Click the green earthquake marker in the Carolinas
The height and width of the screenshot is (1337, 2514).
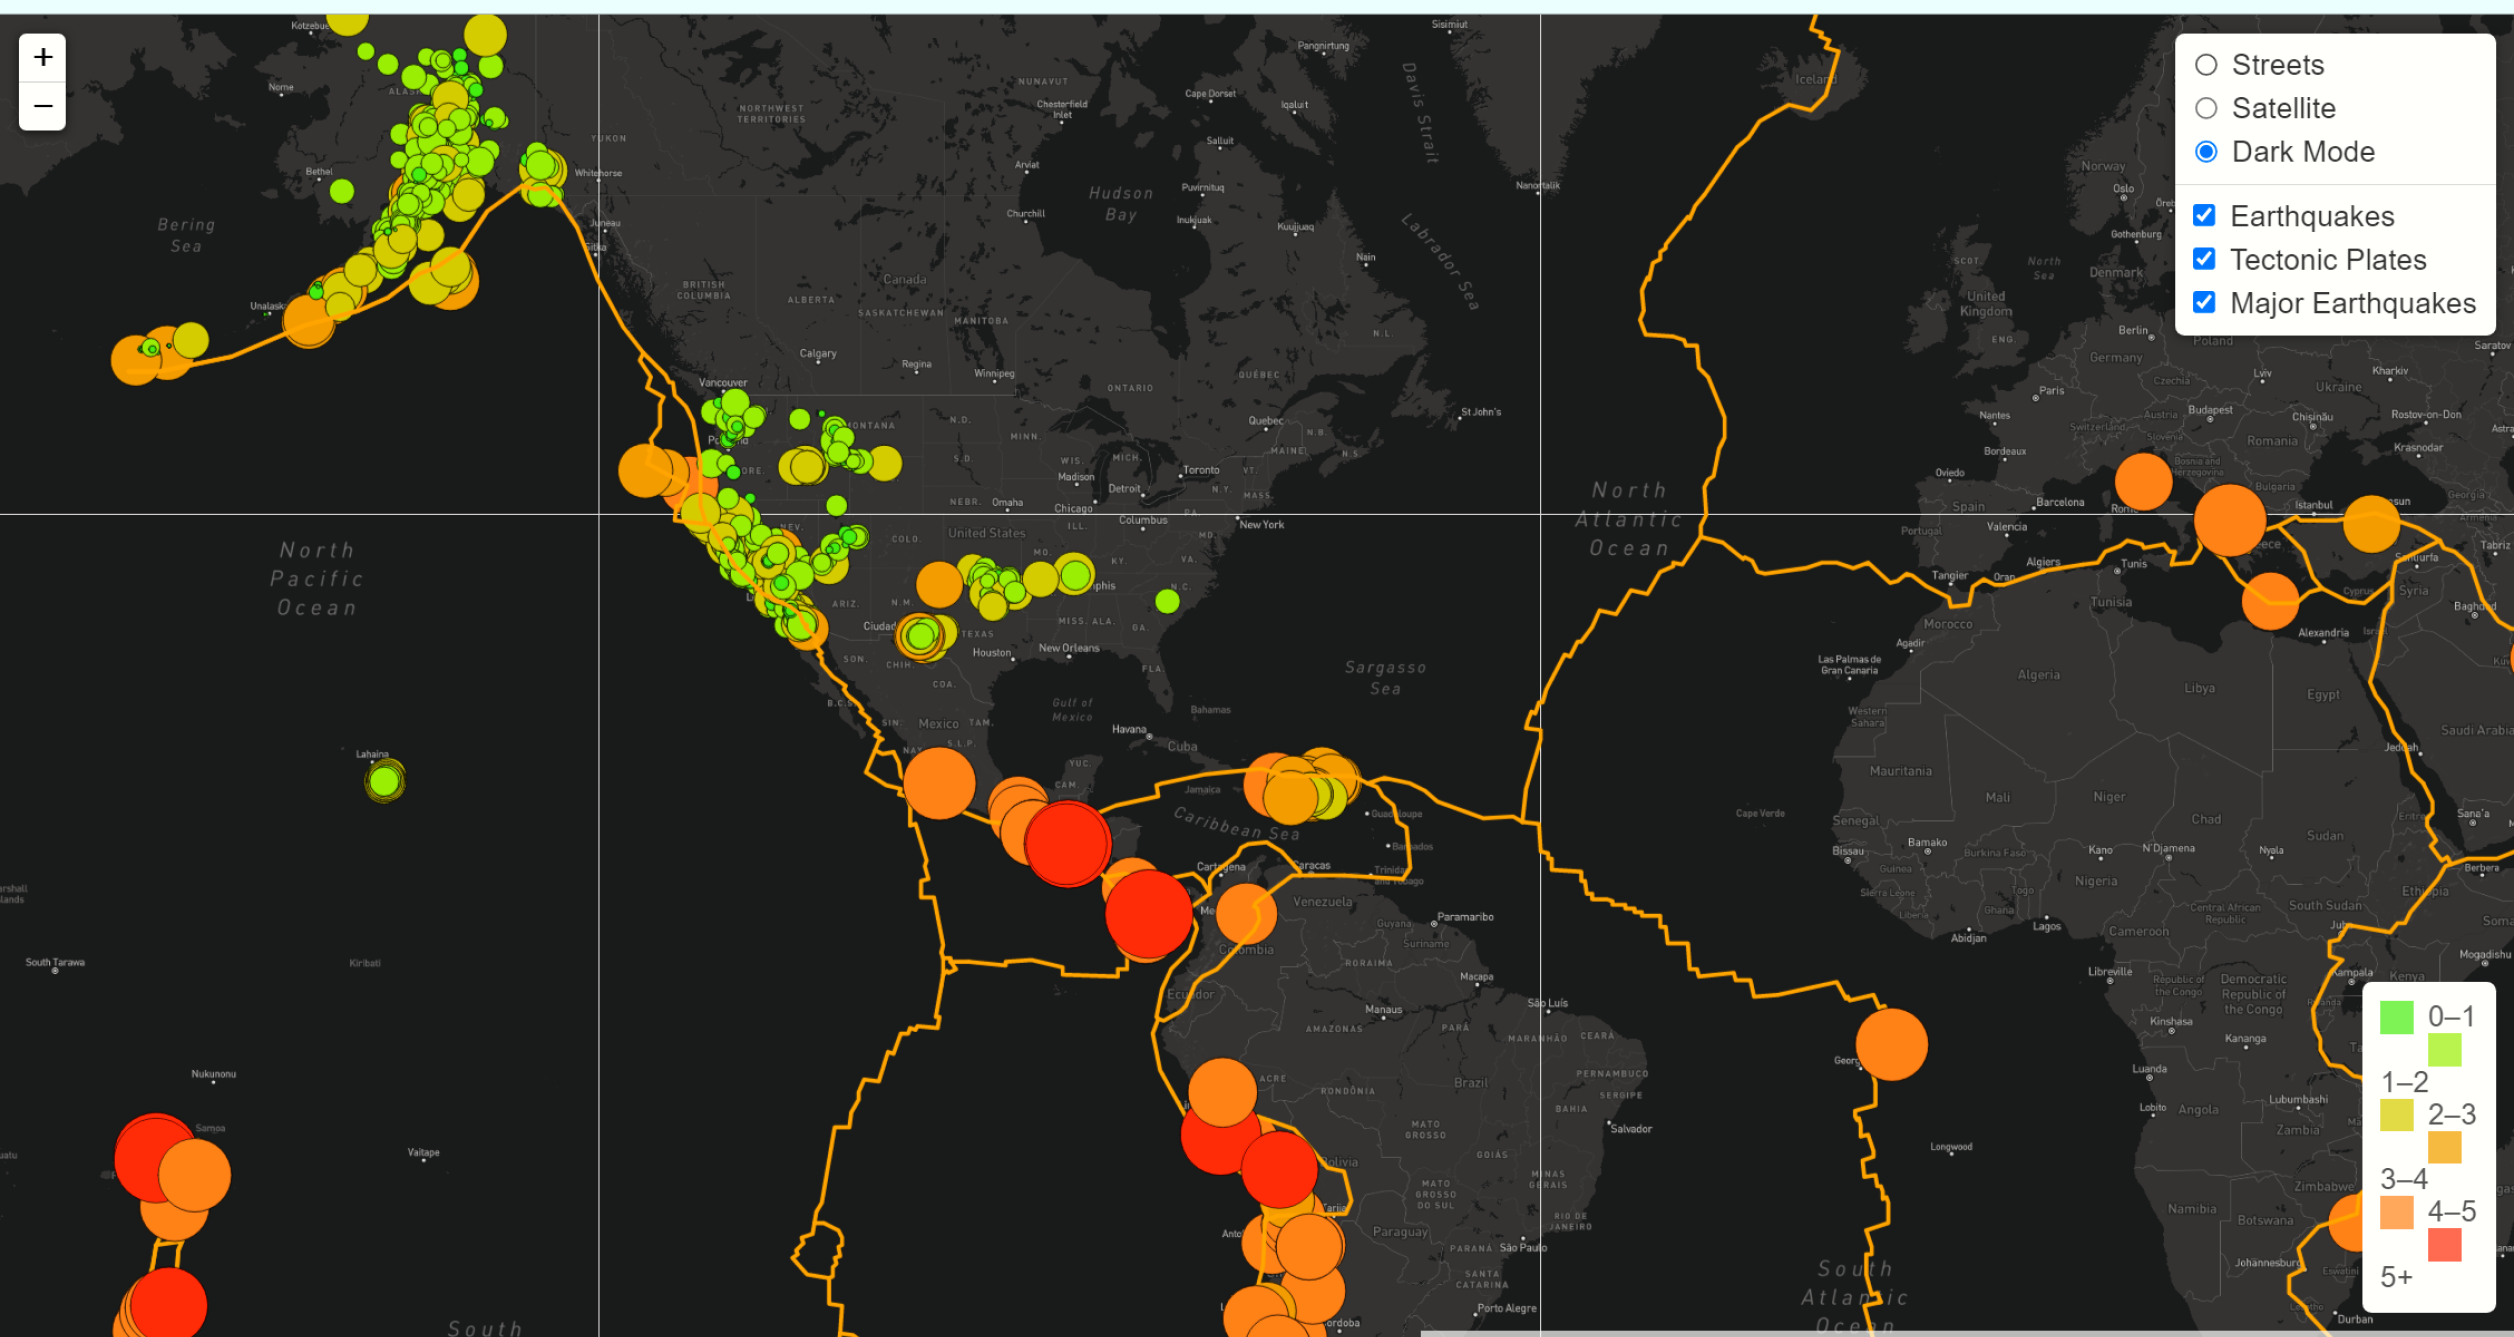point(1167,601)
